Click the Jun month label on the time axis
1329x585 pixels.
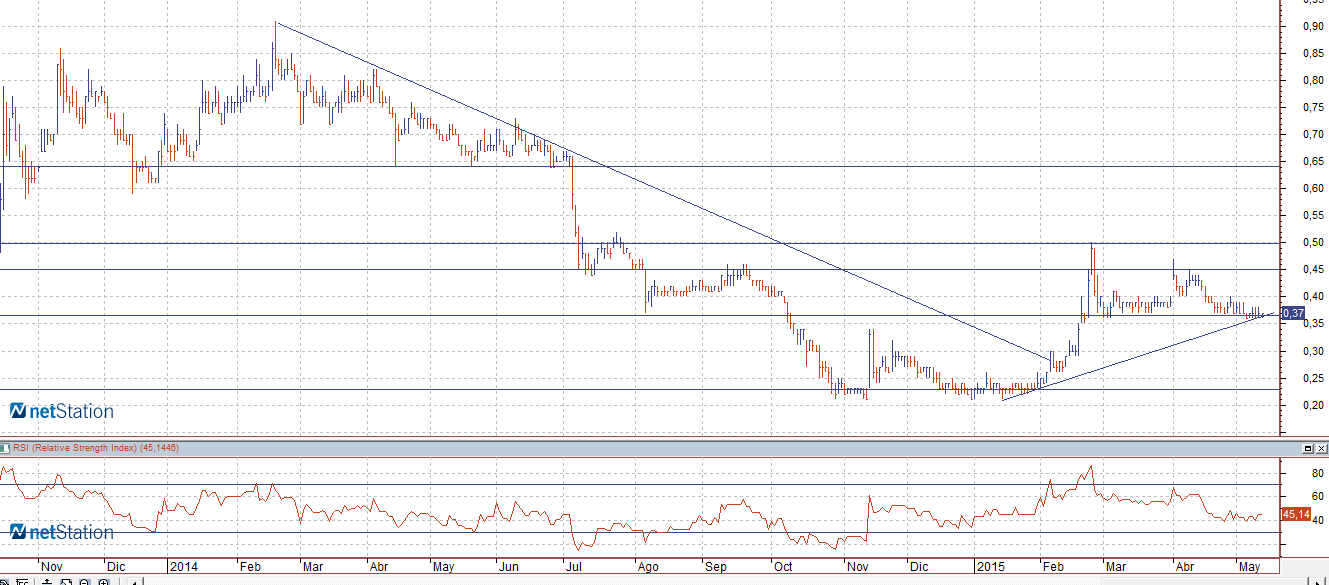(x=508, y=566)
